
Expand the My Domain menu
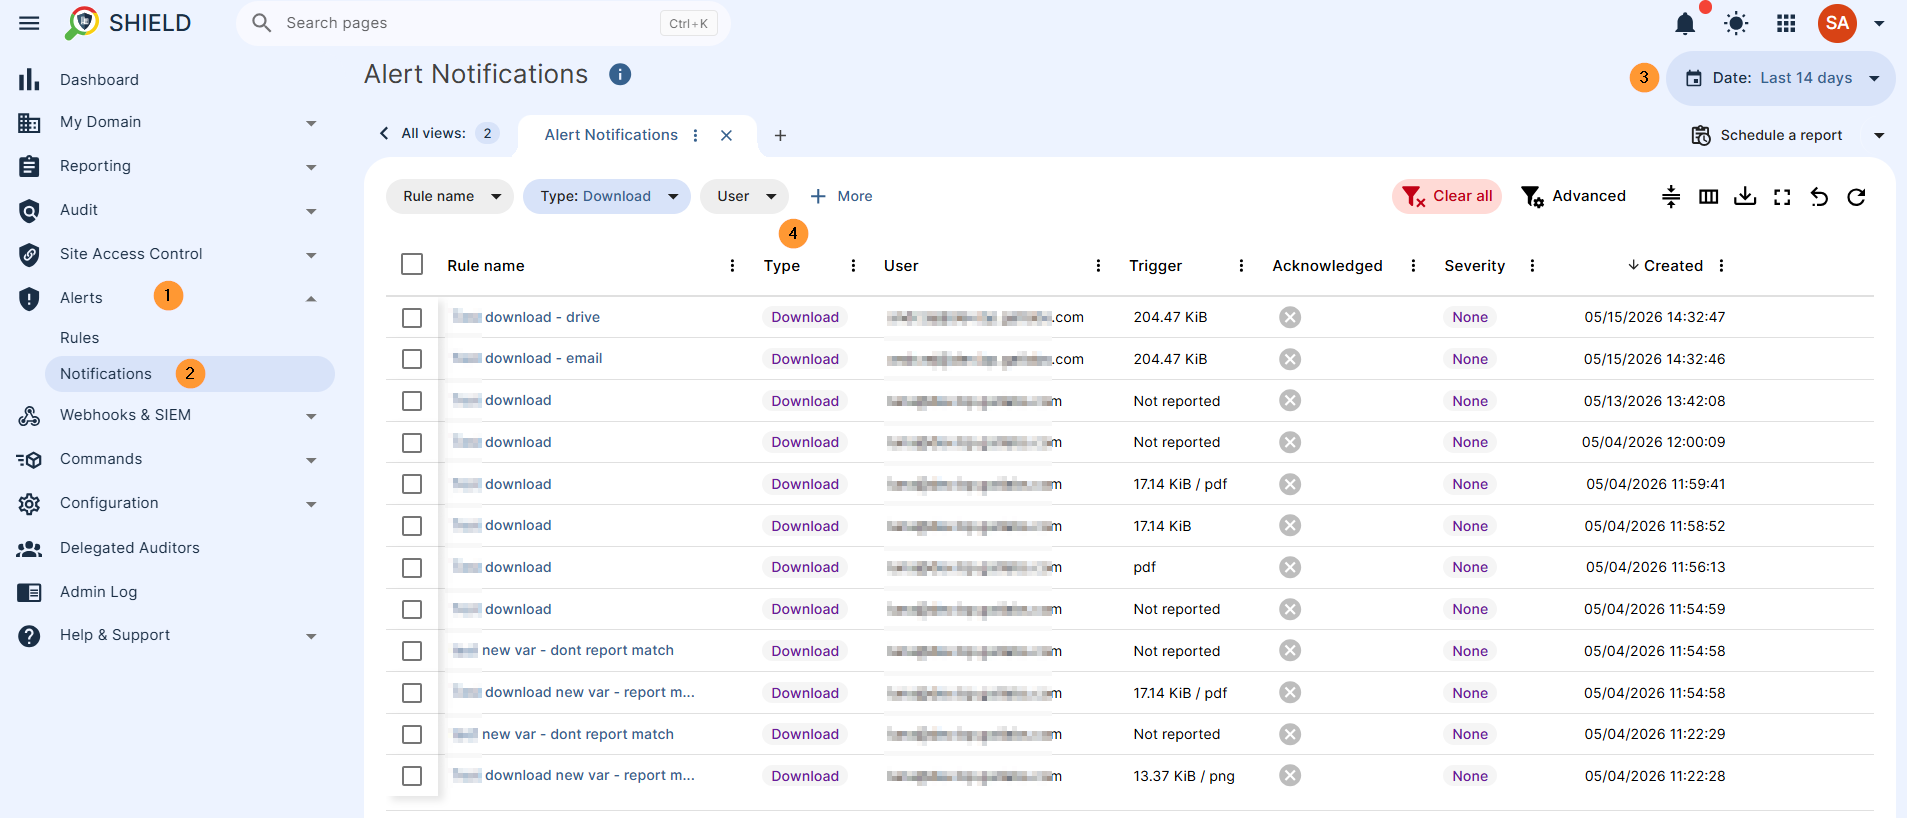pyautogui.click(x=311, y=123)
